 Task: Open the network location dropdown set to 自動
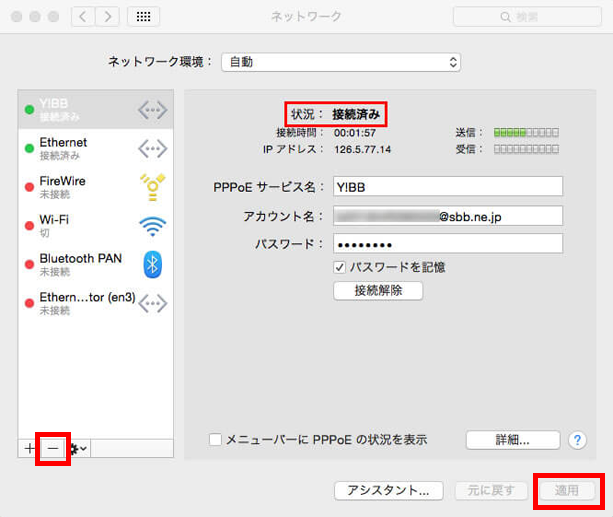tap(341, 62)
